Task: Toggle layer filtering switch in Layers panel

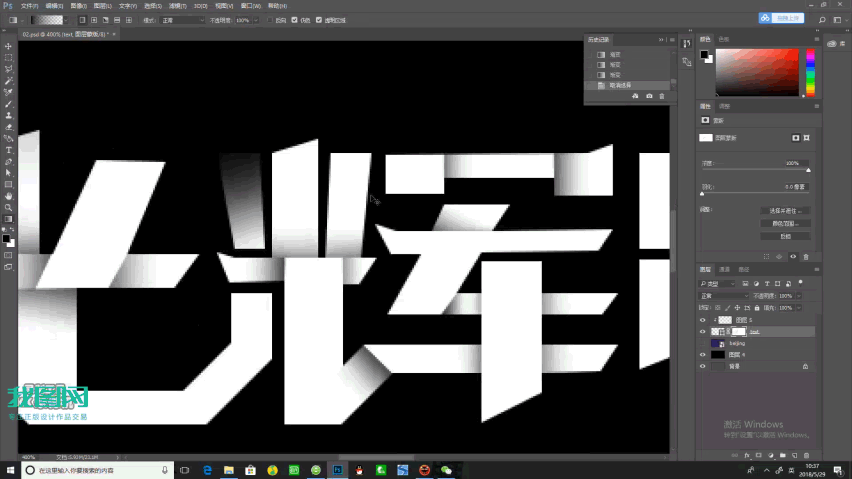Action: [x=800, y=283]
